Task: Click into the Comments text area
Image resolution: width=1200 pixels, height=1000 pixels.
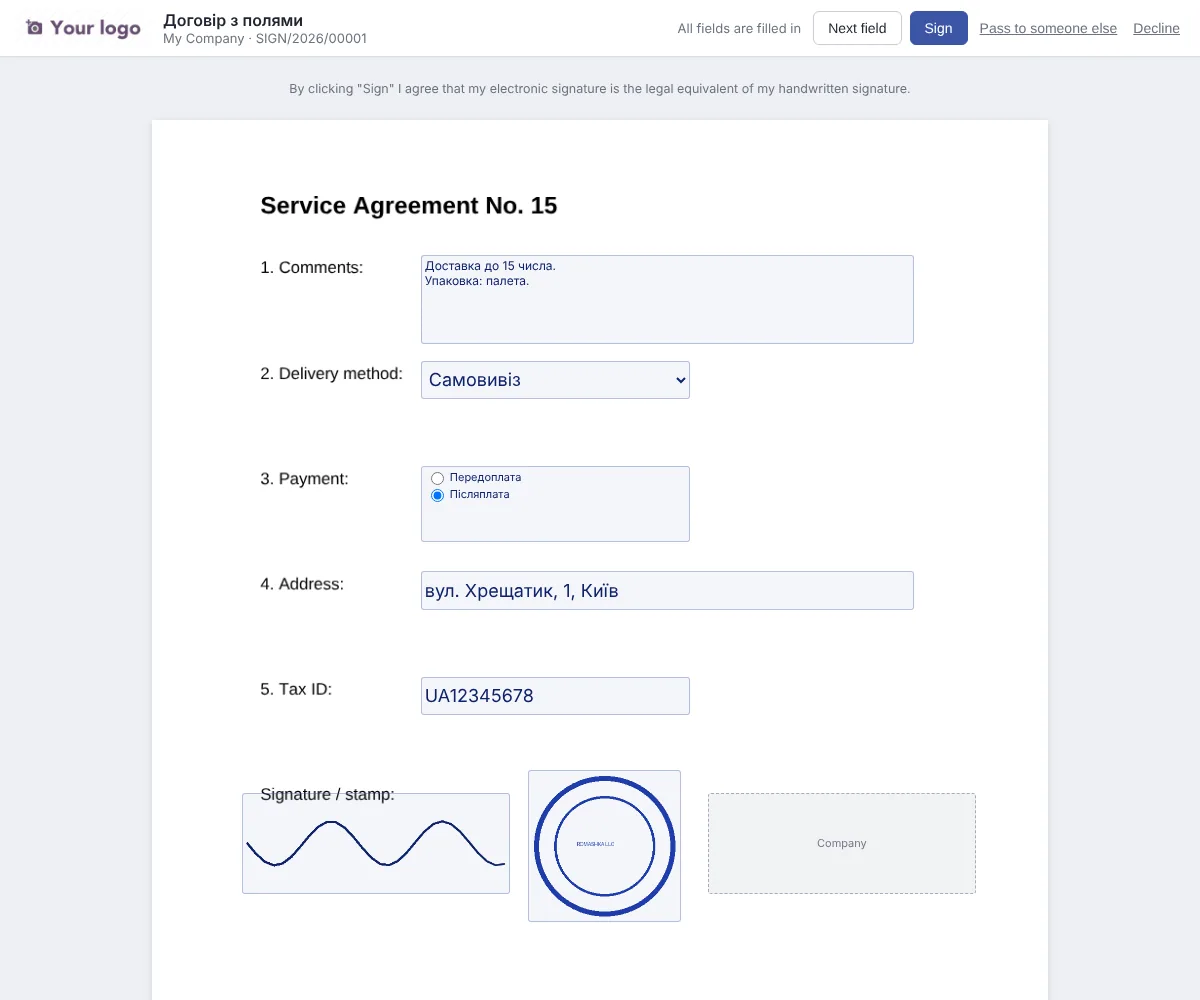Action: click(667, 299)
